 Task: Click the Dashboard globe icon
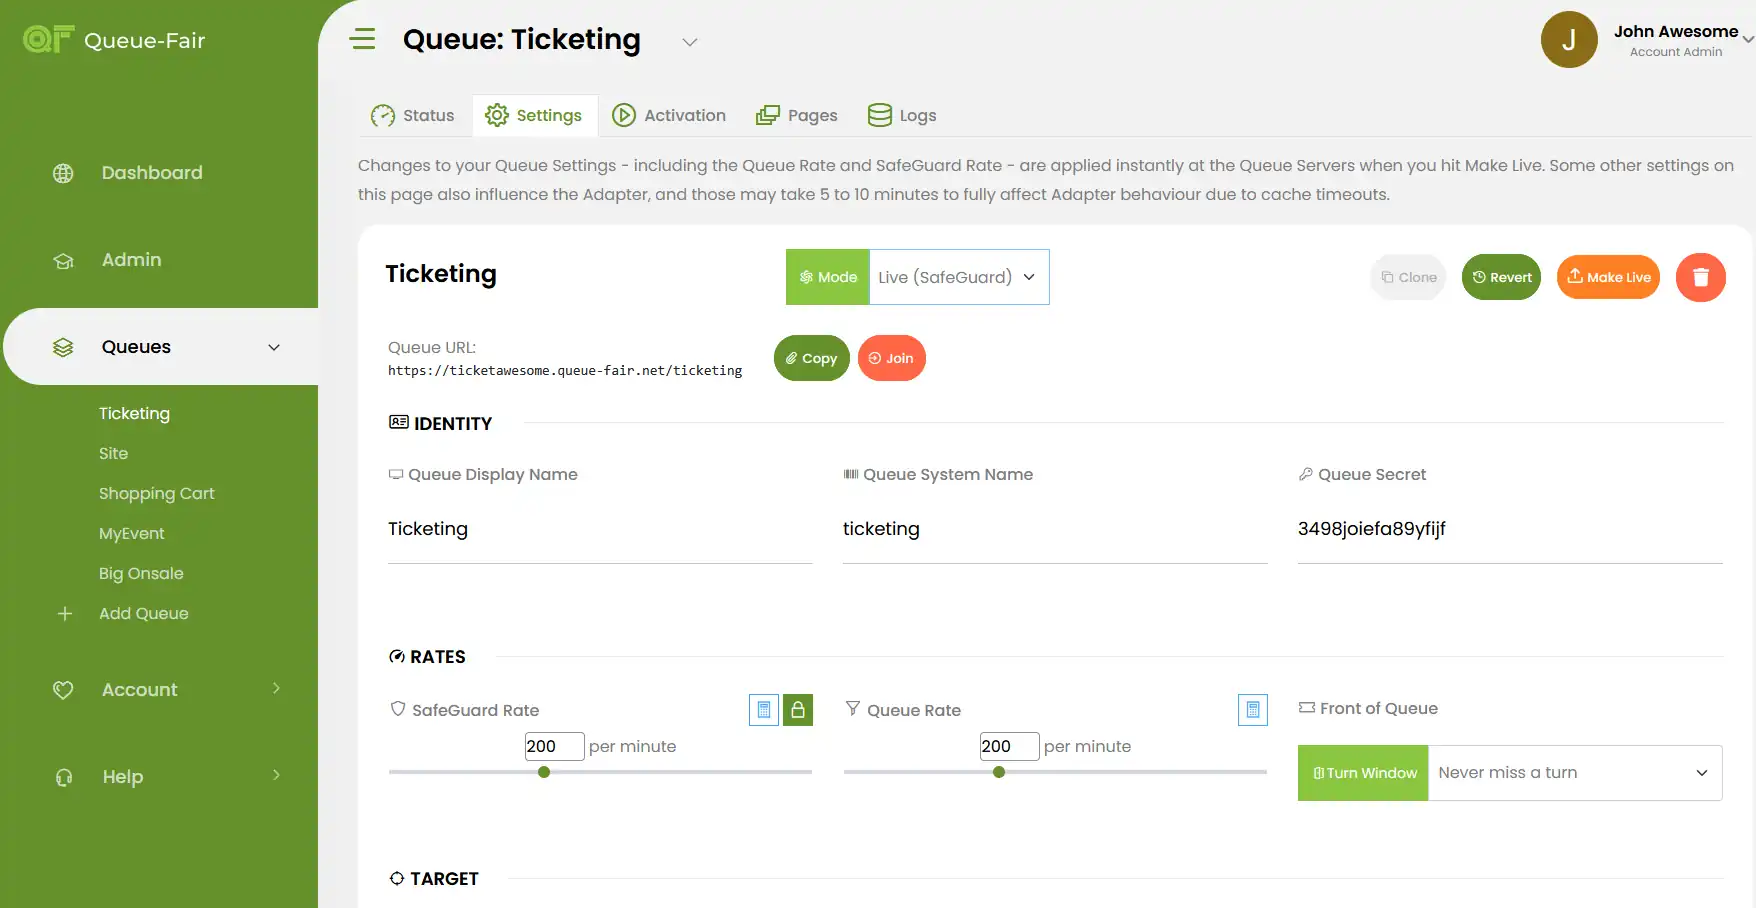point(63,173)
